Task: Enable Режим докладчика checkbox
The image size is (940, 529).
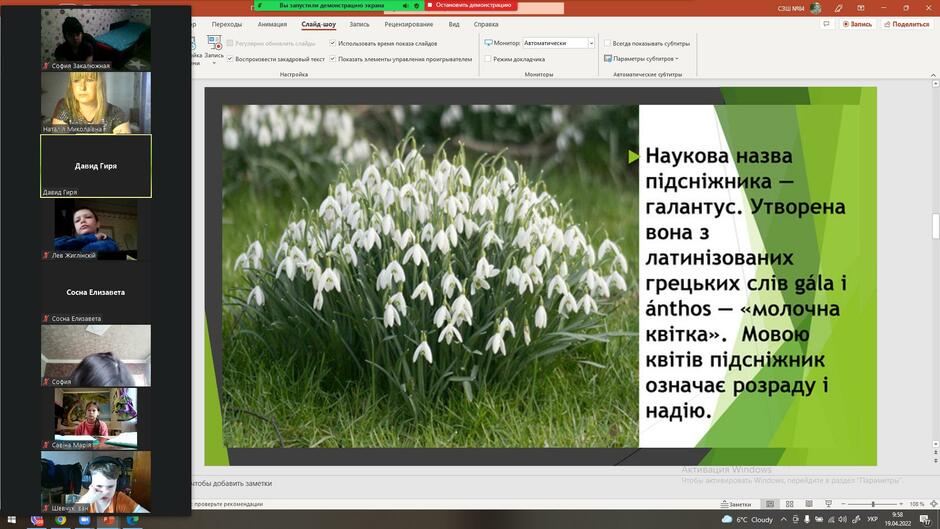Action: click(x=488, y=59)
